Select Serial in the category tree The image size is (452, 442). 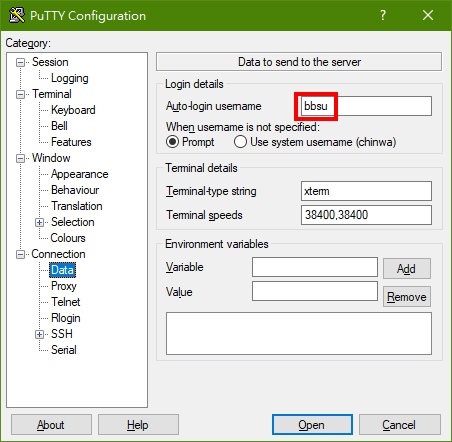click(x=64, y=350)
